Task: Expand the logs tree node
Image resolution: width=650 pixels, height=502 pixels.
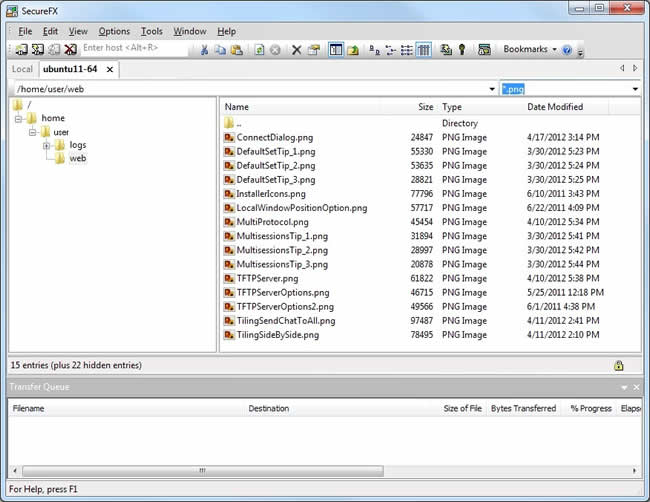Action: pos(46,146)
